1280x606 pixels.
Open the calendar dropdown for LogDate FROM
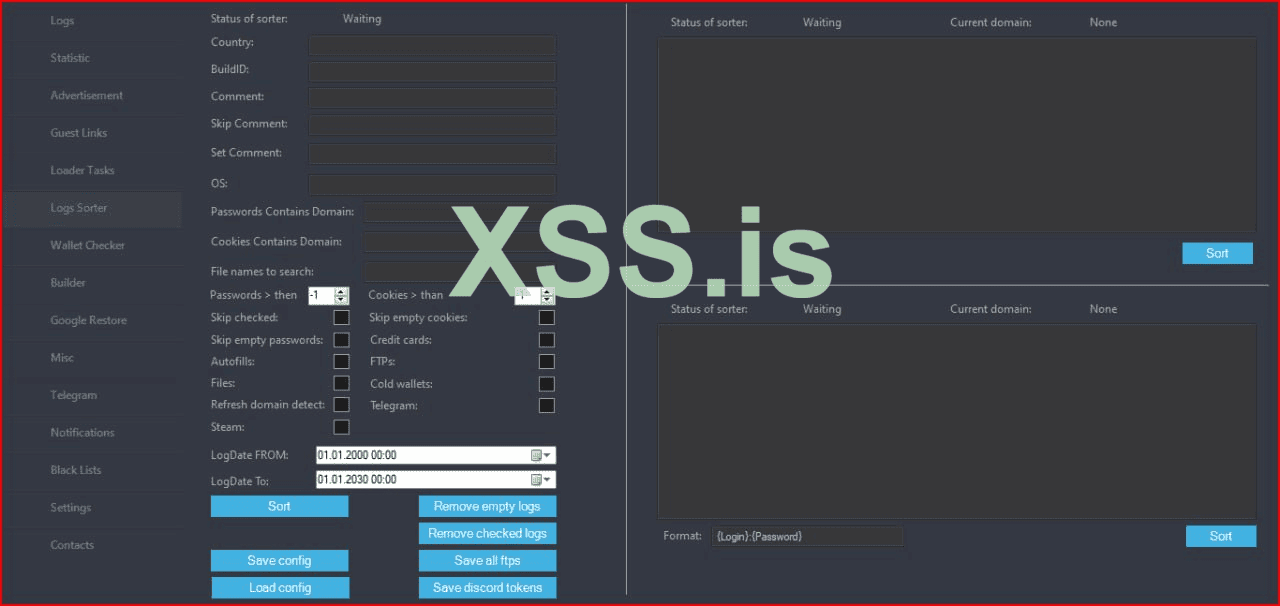point(541,455)
